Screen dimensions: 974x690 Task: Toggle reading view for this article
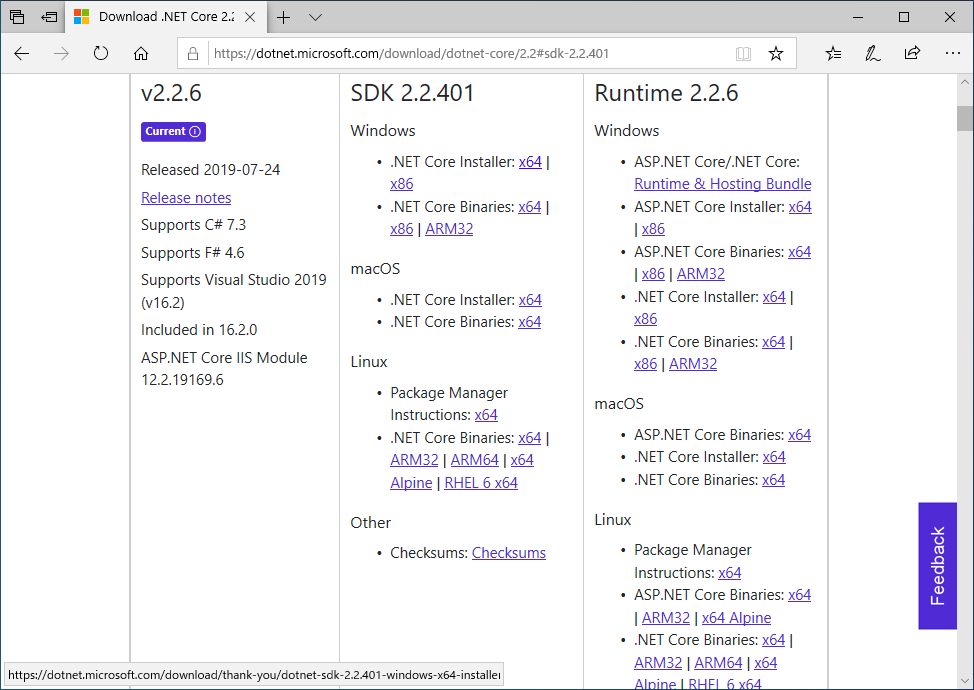(743, 53)
